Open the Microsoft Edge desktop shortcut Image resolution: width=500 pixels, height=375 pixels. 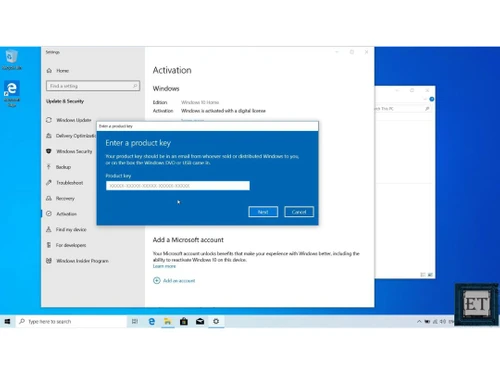[12, 94]
